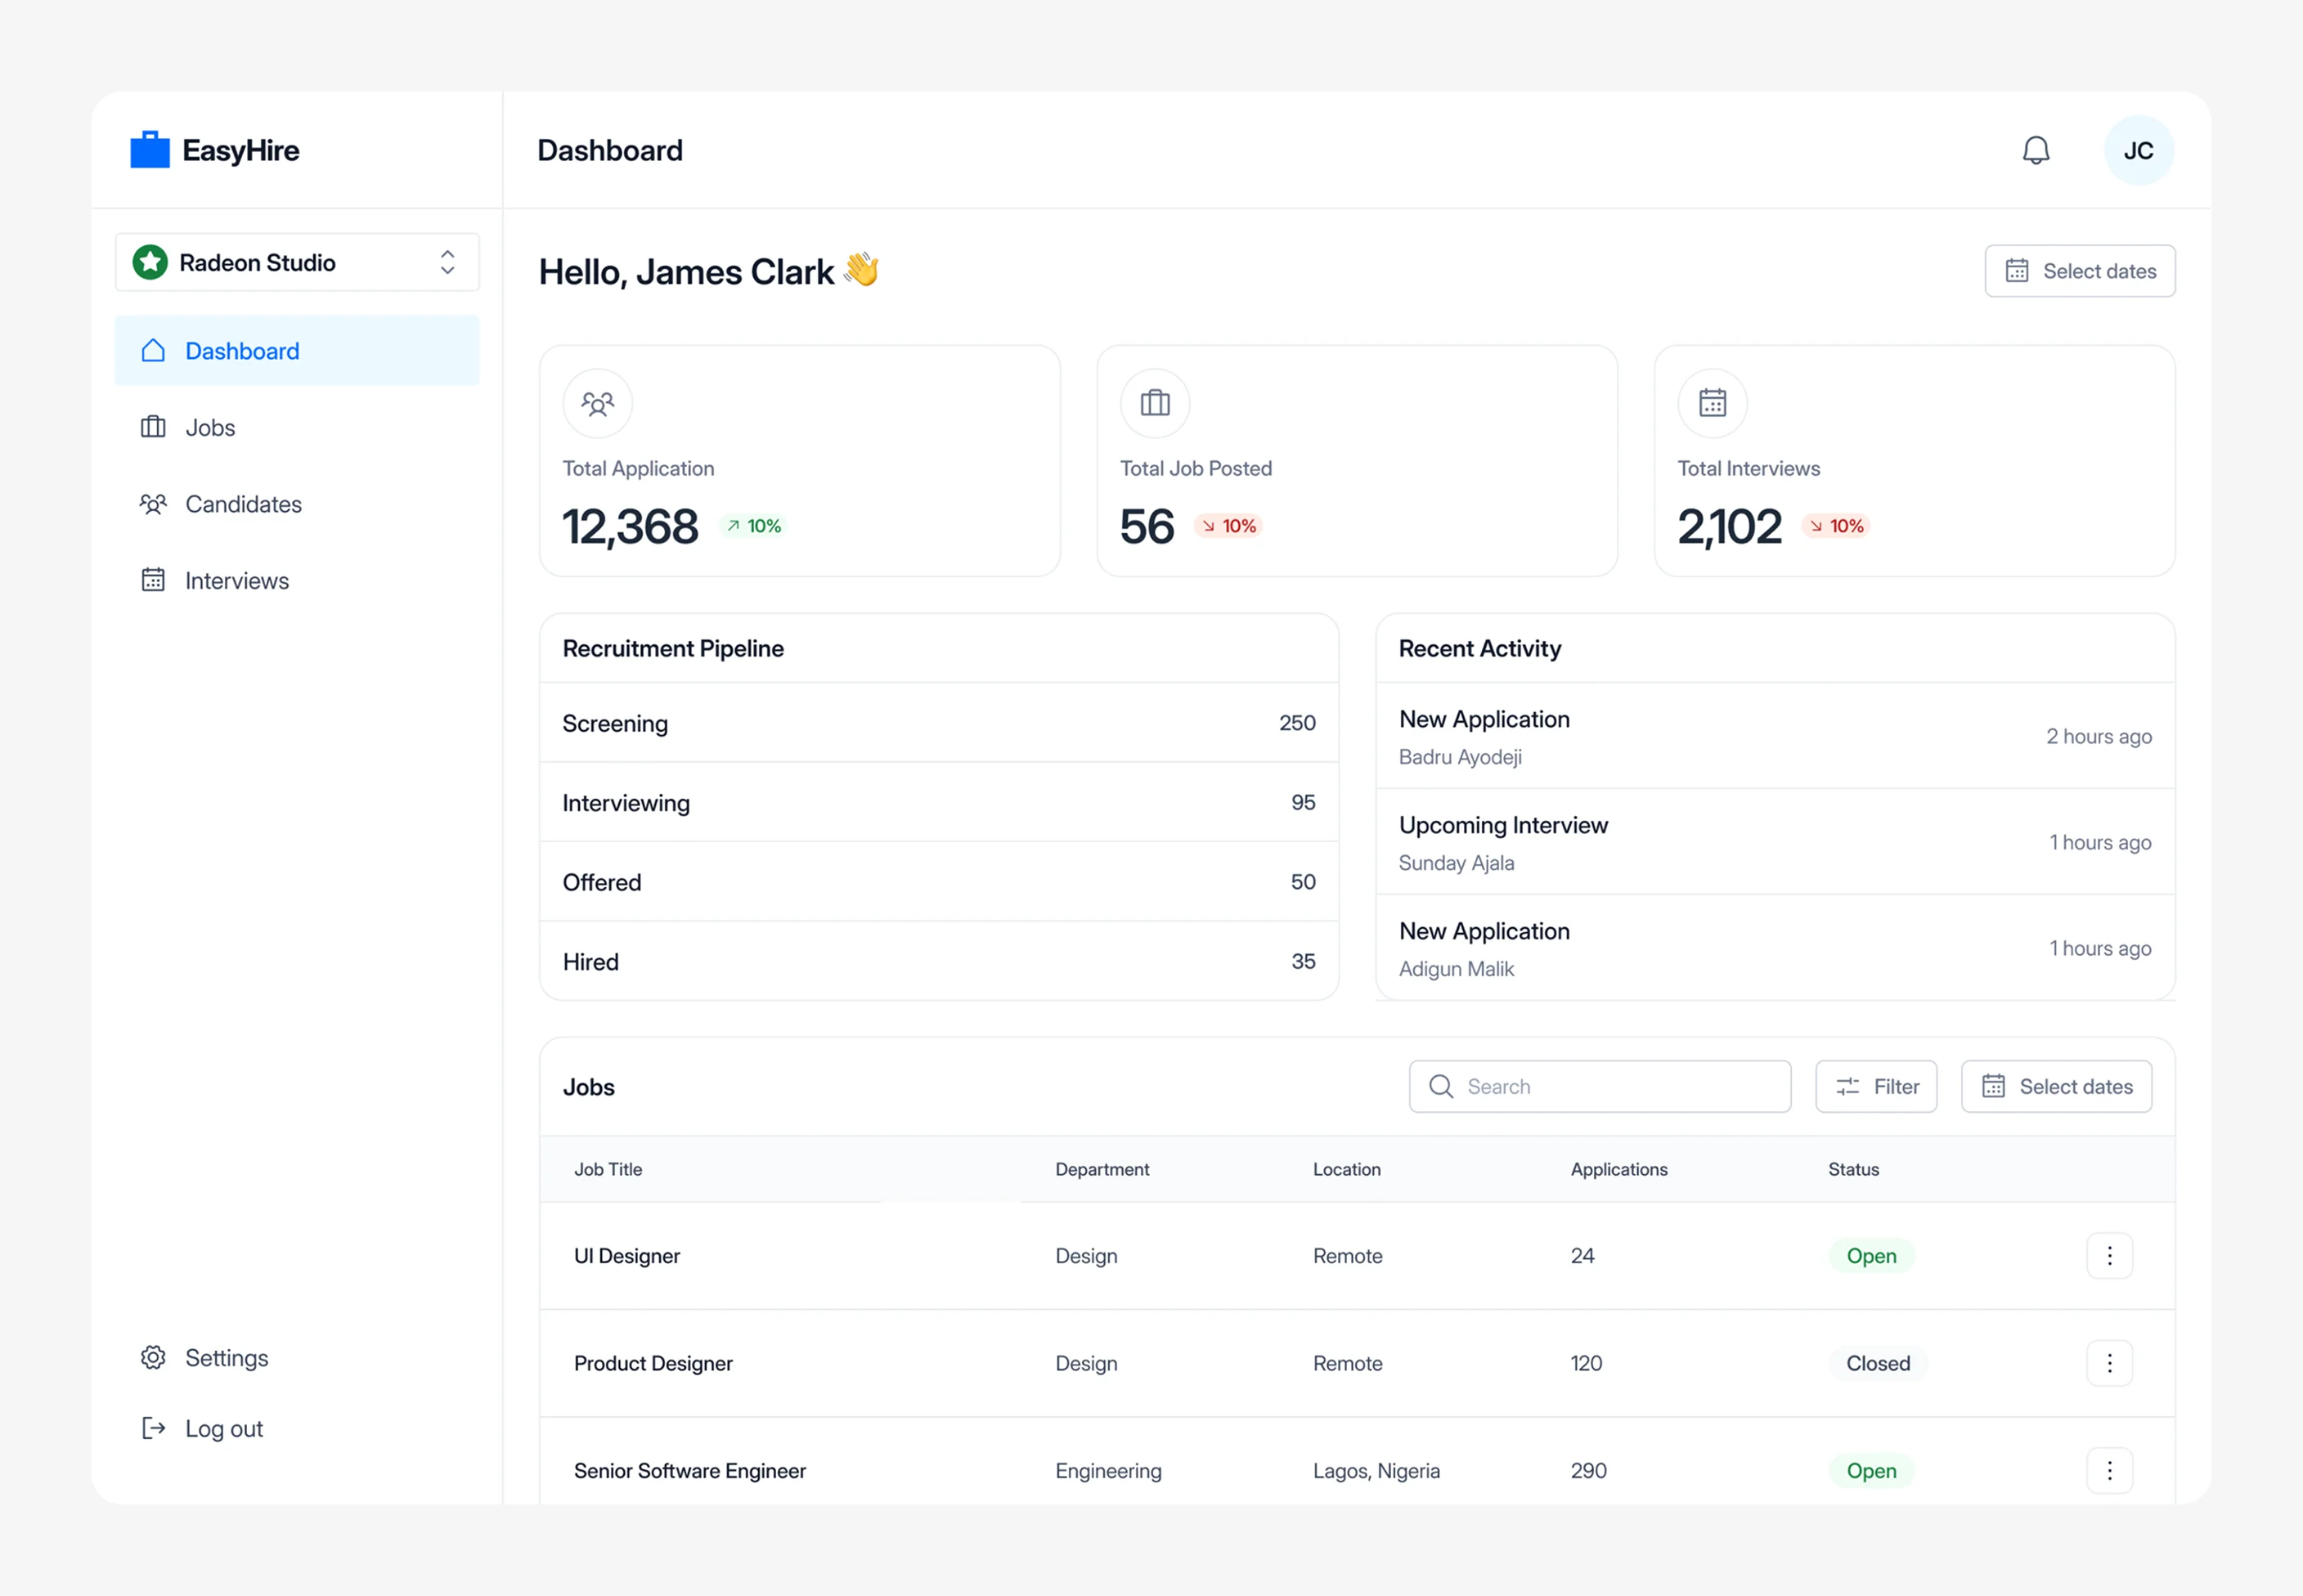Sort by the Department column header
Image resolution: width=2303 pixels, height=1596 pixels.
(1102, 1169)
